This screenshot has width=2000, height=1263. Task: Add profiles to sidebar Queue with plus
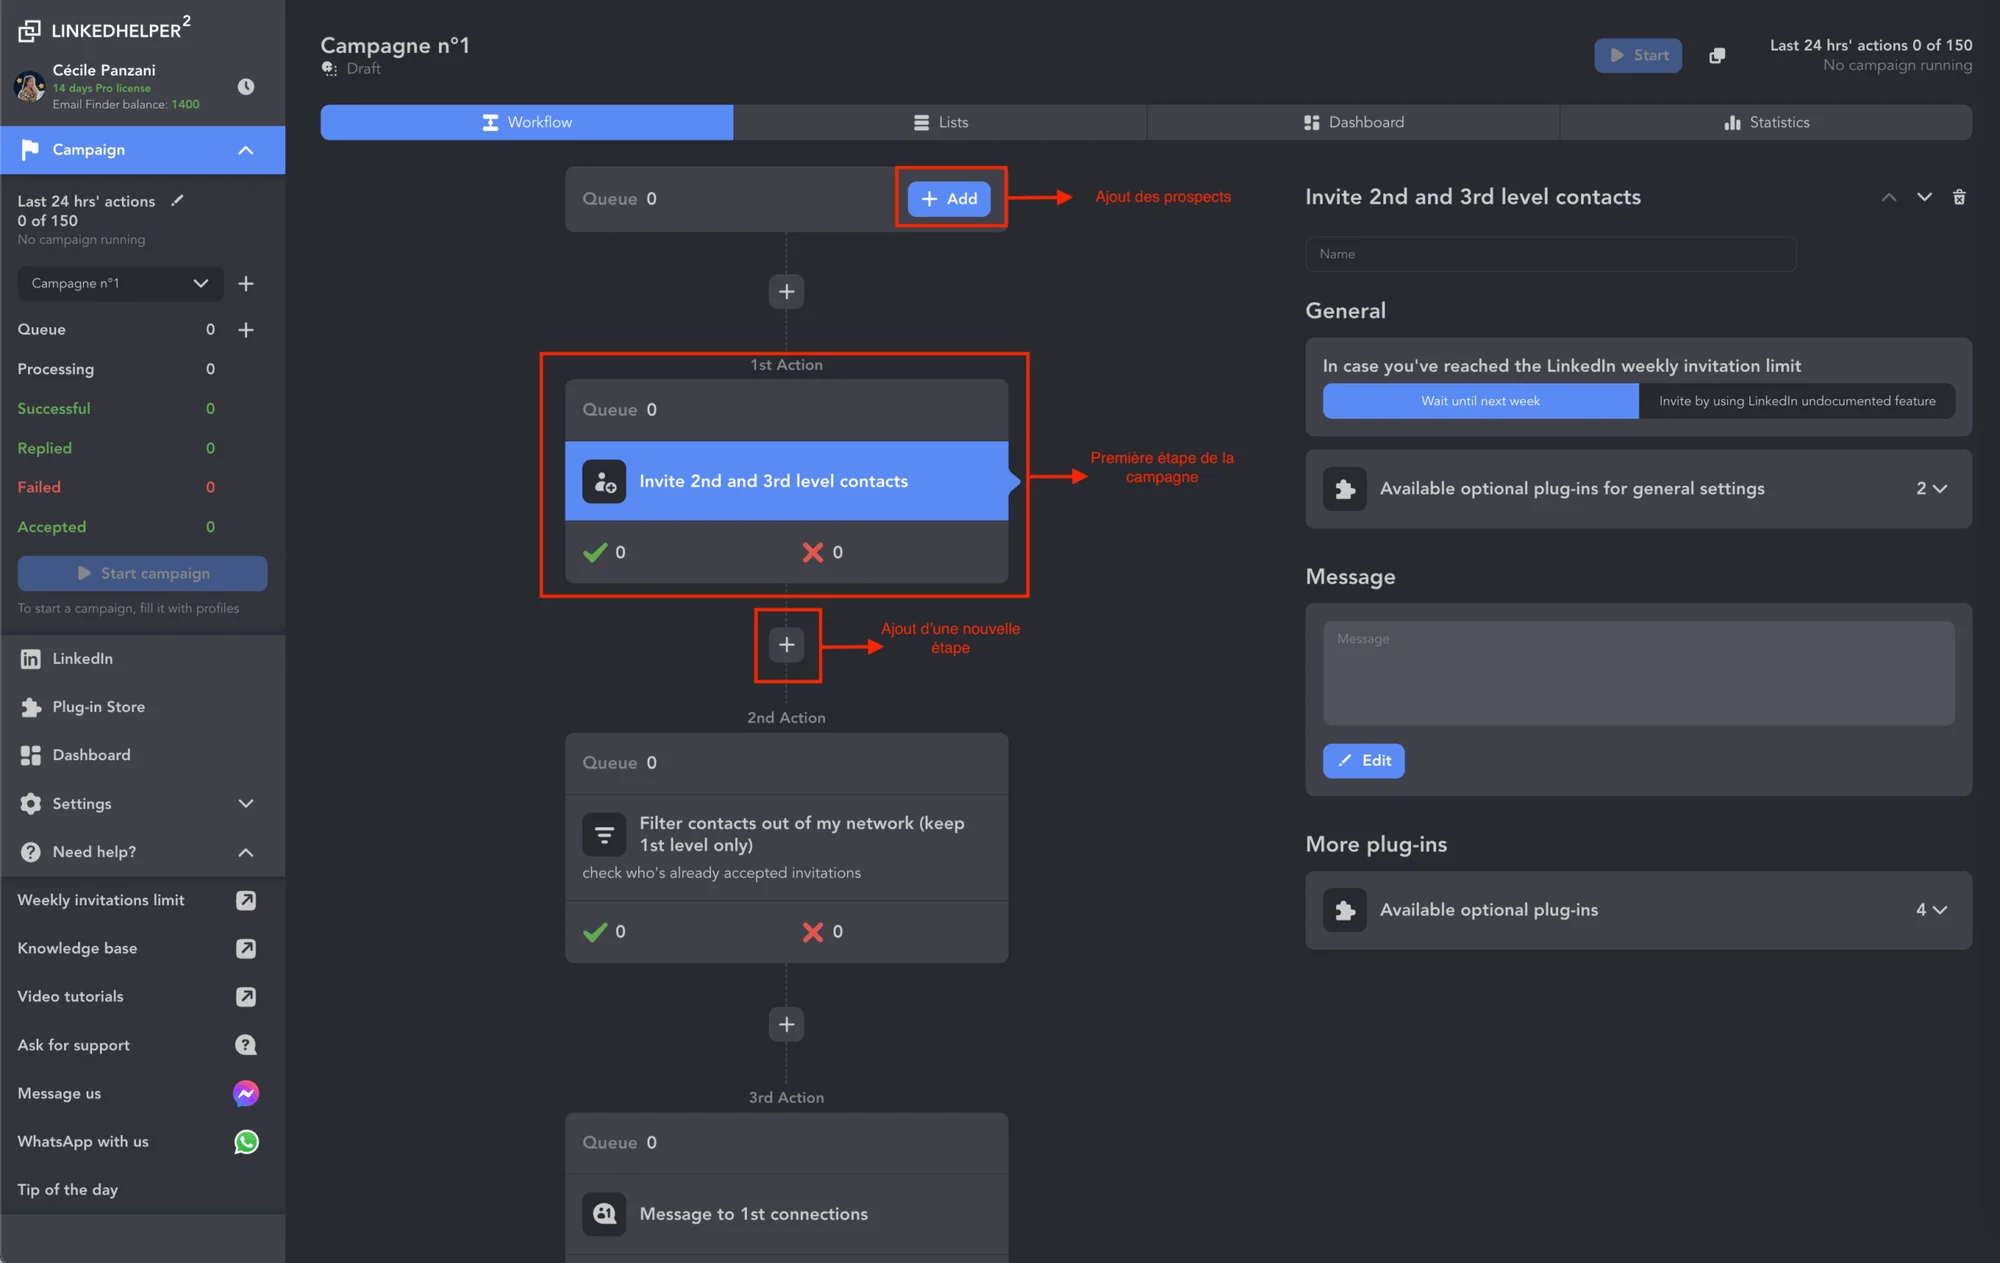(246, 329)
